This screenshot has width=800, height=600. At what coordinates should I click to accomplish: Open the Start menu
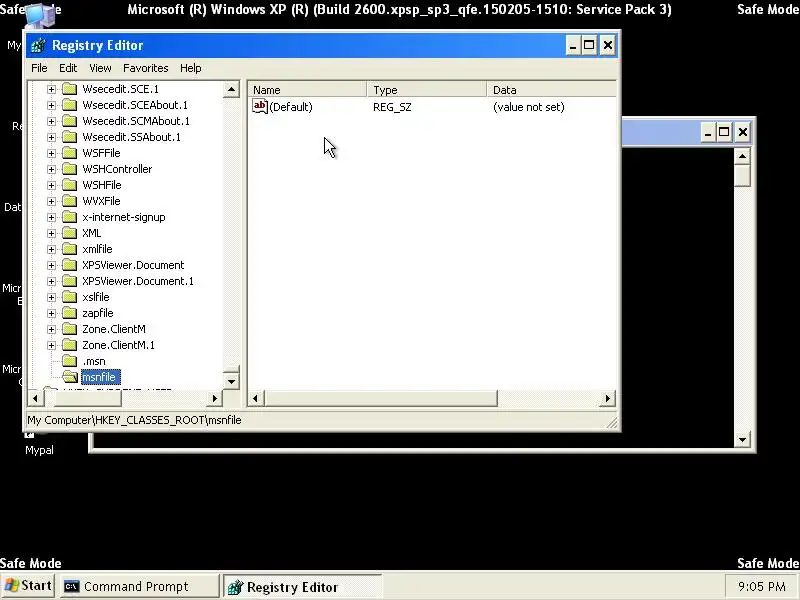pos(29,586)
